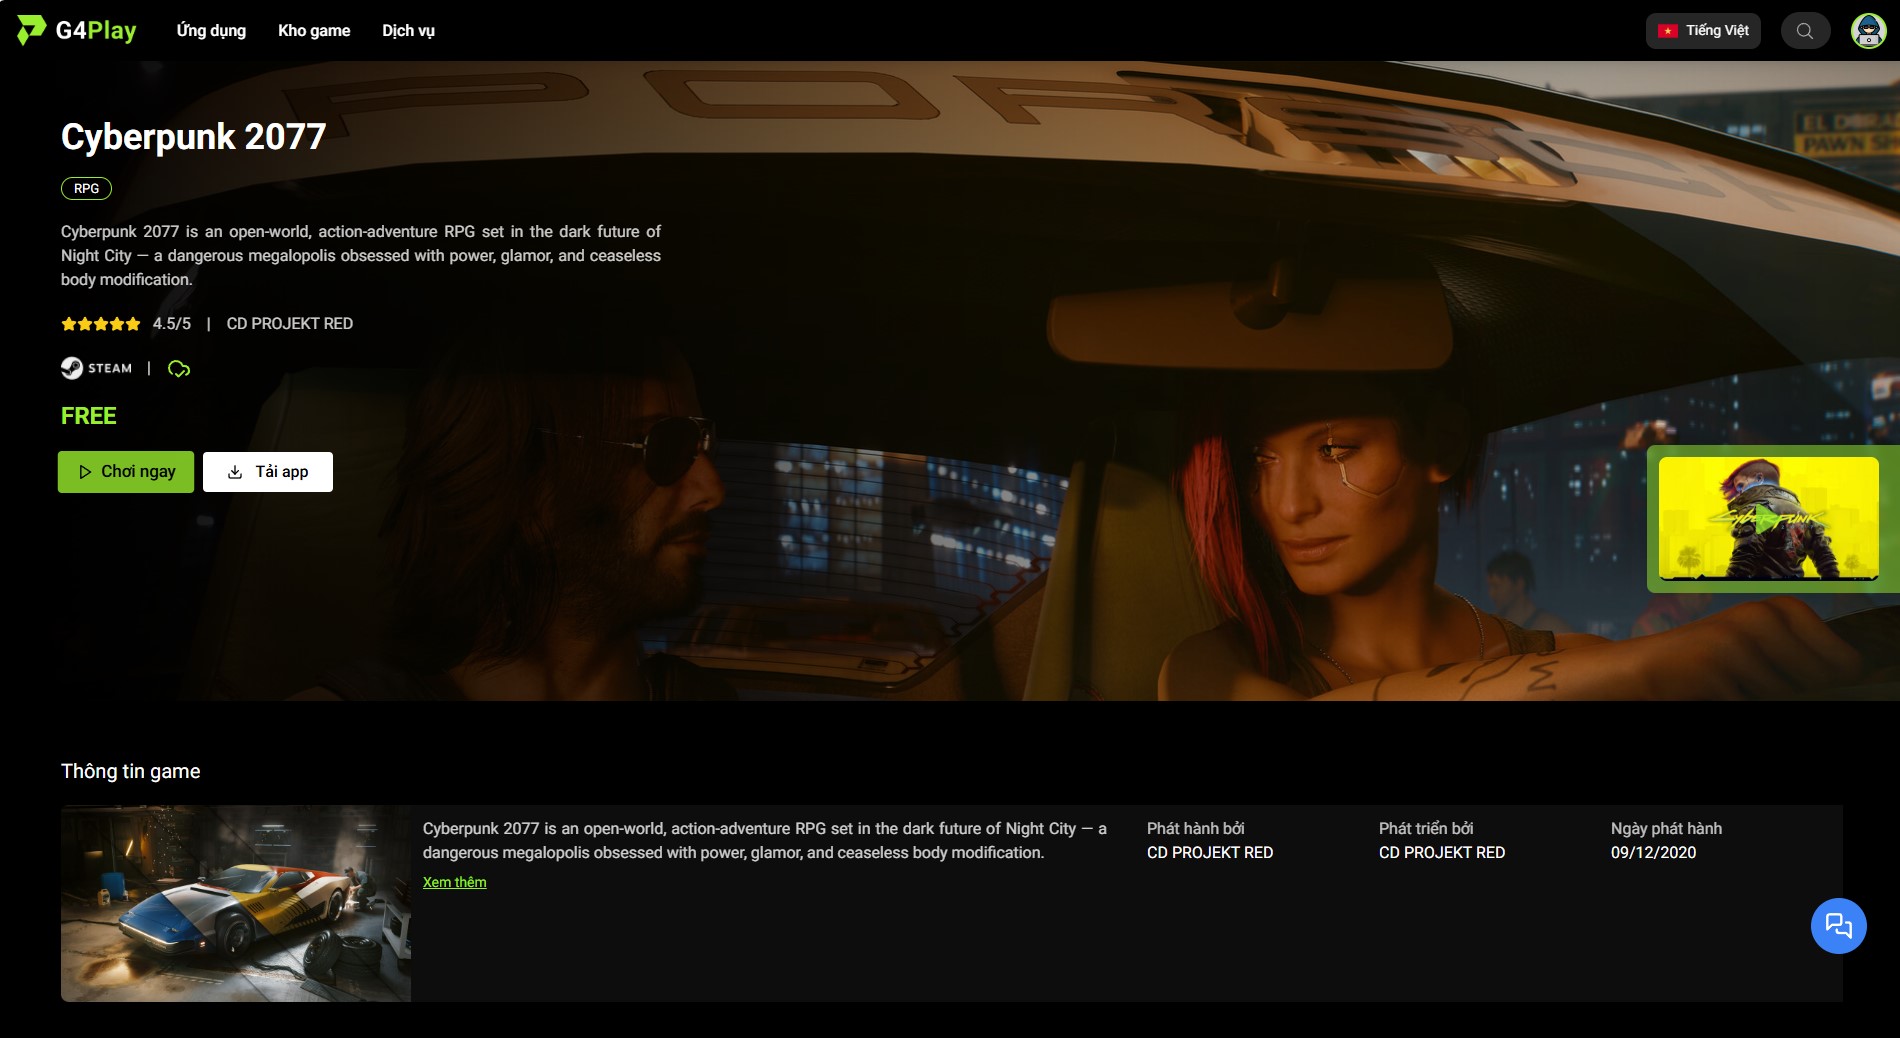Click the Thông tin game heading
1900x1038 pixels.
[x=131, y=771]
